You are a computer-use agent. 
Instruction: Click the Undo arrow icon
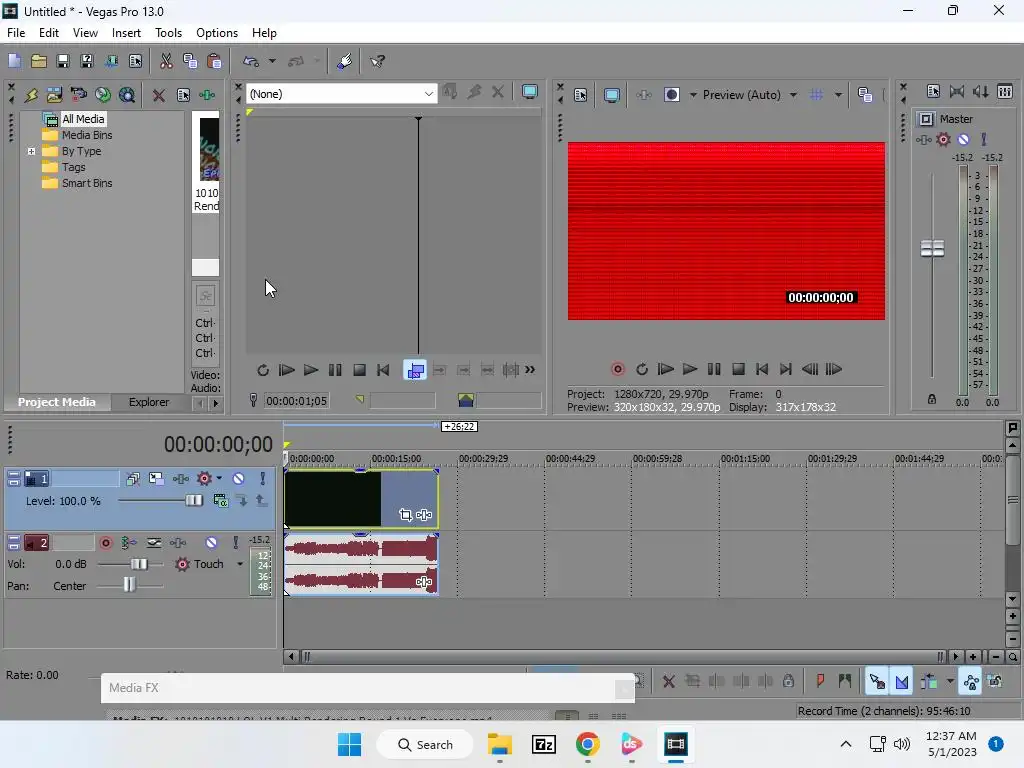pos(251,61)
